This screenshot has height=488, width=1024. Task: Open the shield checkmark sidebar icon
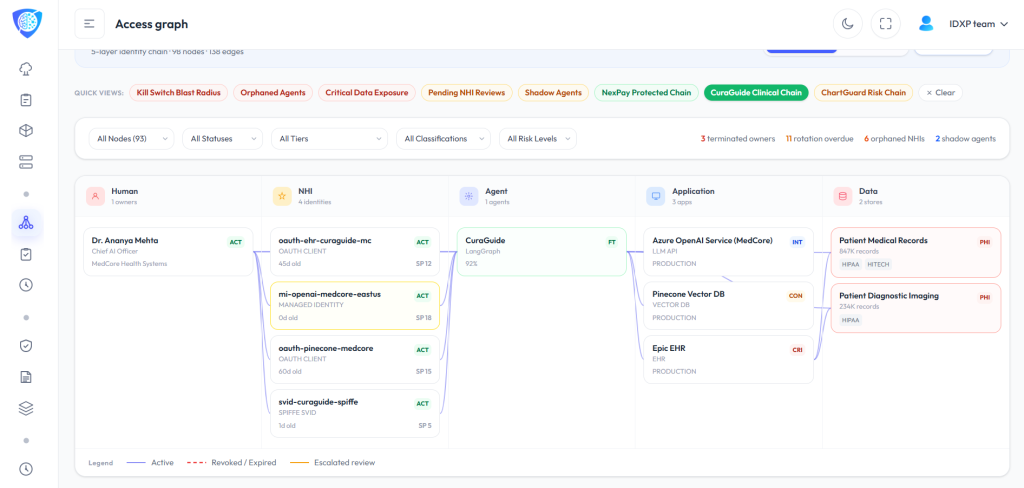26,346
